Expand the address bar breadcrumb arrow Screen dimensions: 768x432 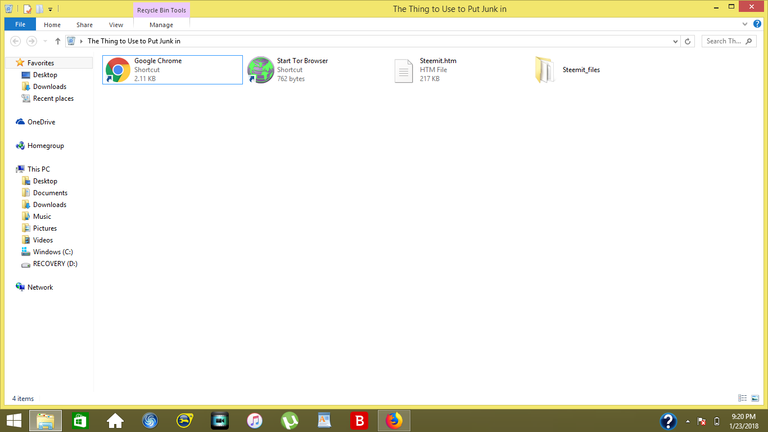point(81,41)
